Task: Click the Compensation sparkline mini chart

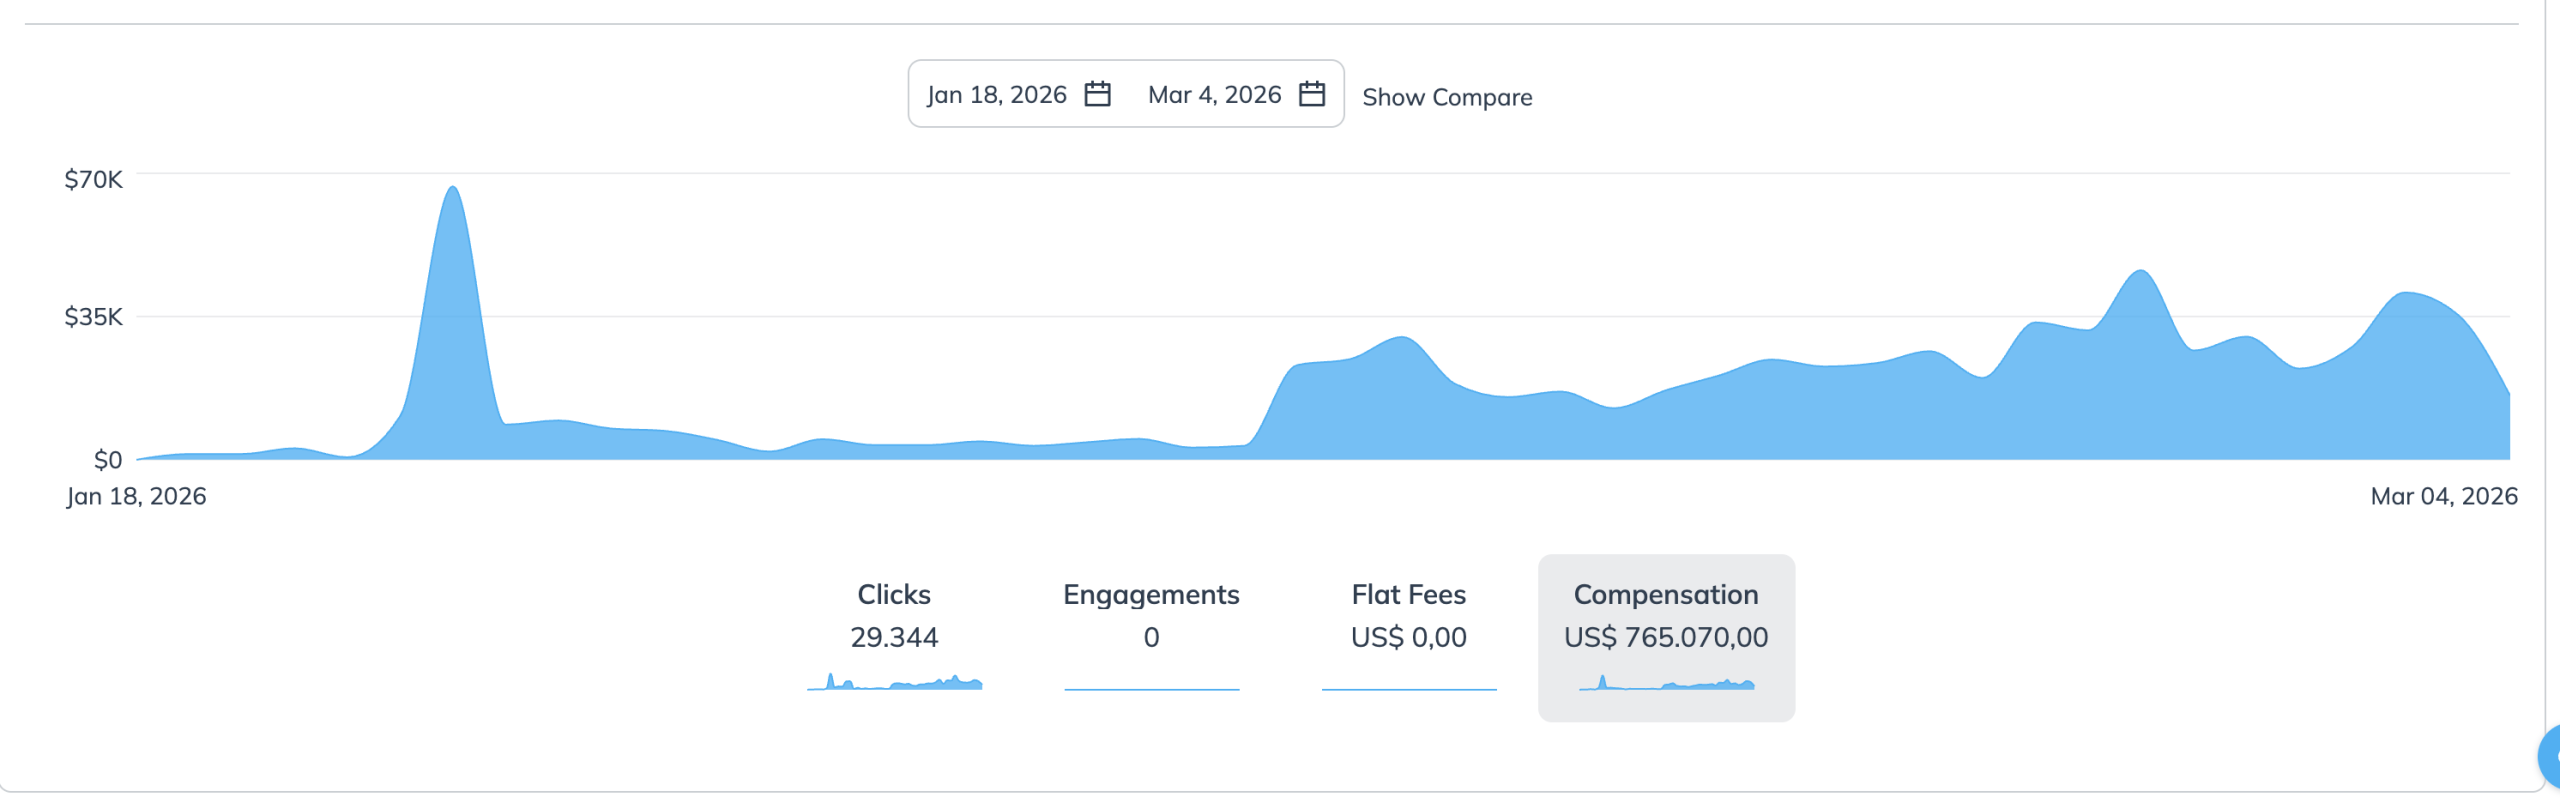Action: [1666, 685]
